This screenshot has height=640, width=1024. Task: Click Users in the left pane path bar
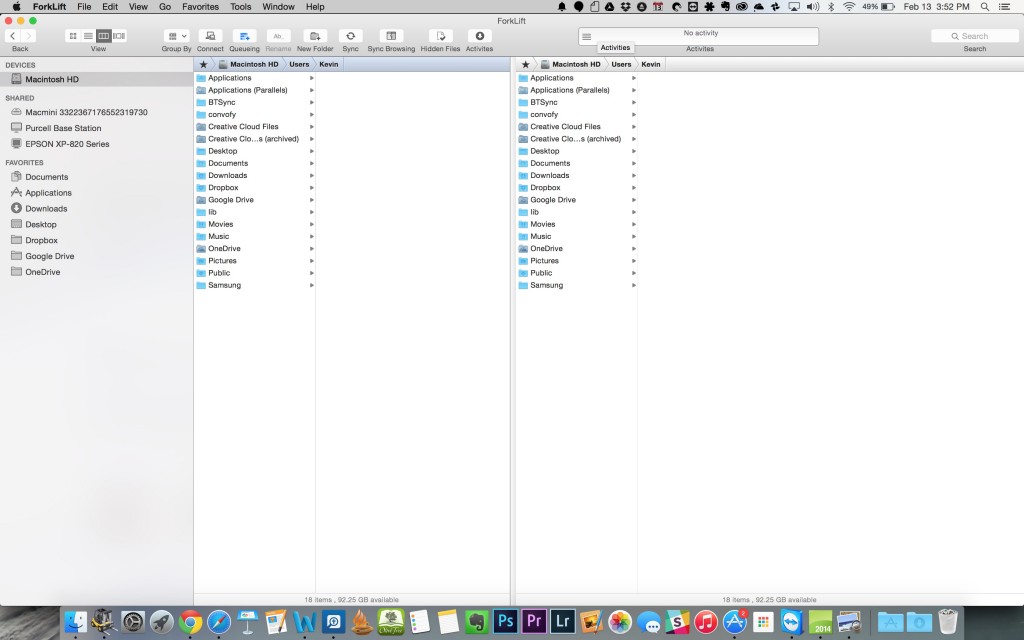299,64
